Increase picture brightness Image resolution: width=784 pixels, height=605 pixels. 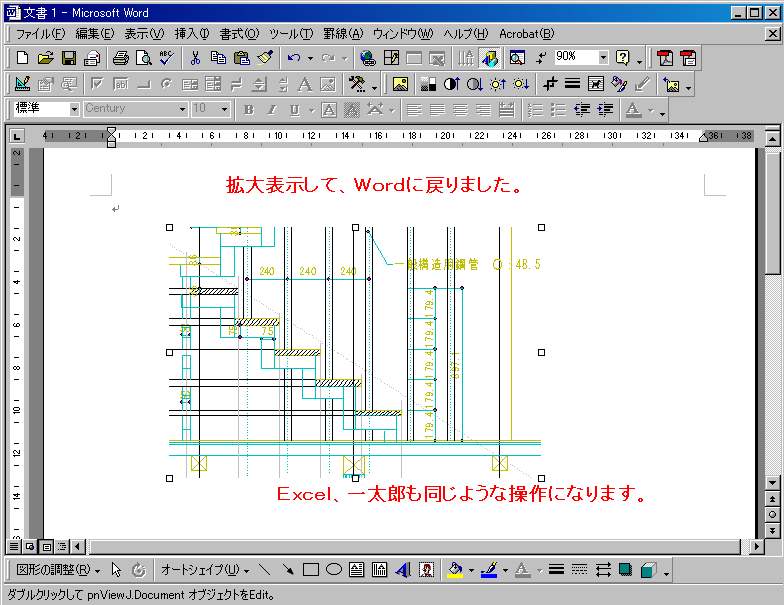[x=498, y=84]
